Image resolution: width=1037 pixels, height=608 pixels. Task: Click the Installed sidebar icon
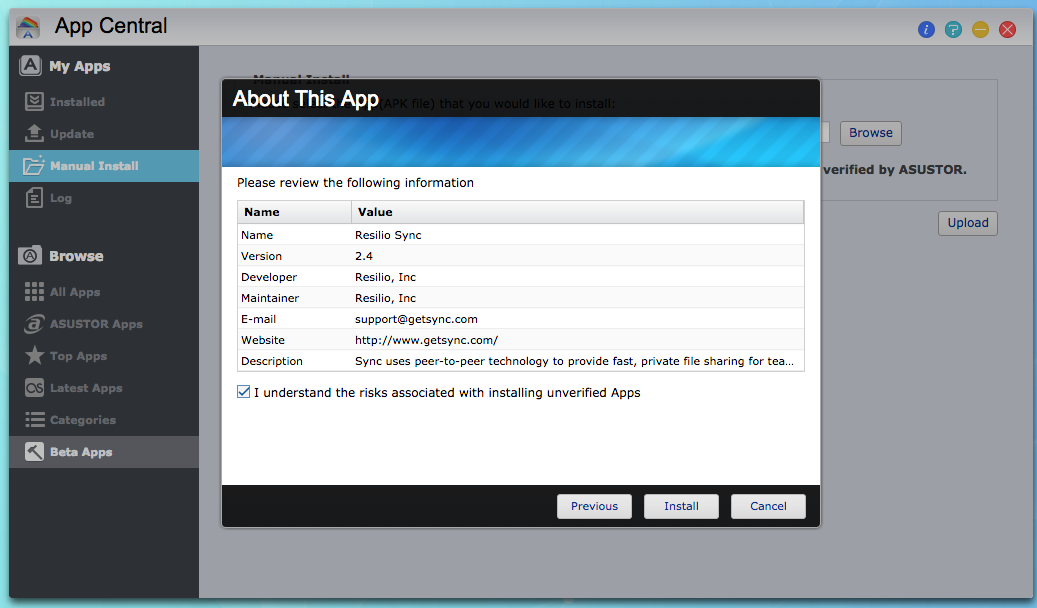tap(34, 101)
